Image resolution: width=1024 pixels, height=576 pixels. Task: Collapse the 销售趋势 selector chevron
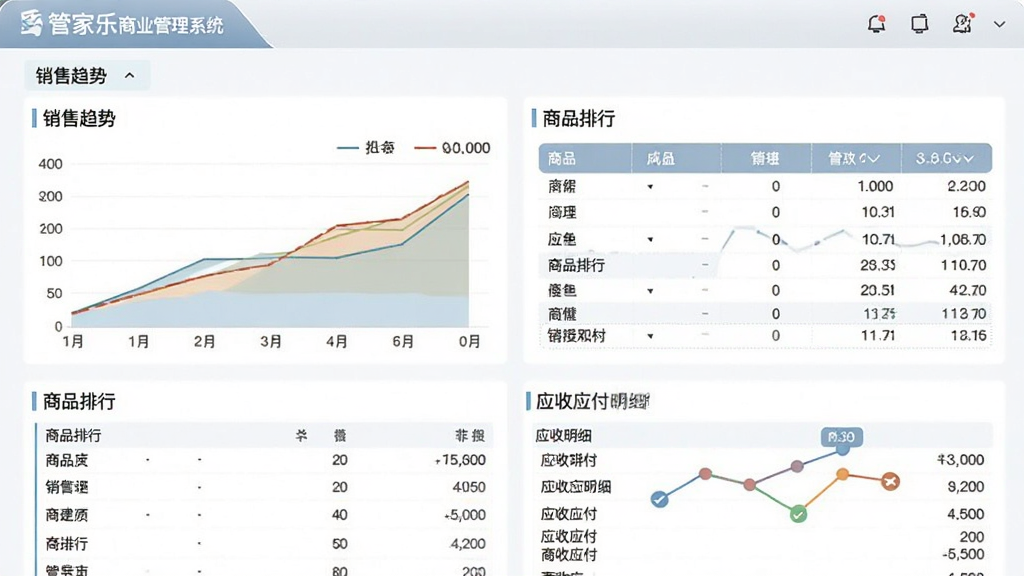pyautogui.click(x=129, y=76)
